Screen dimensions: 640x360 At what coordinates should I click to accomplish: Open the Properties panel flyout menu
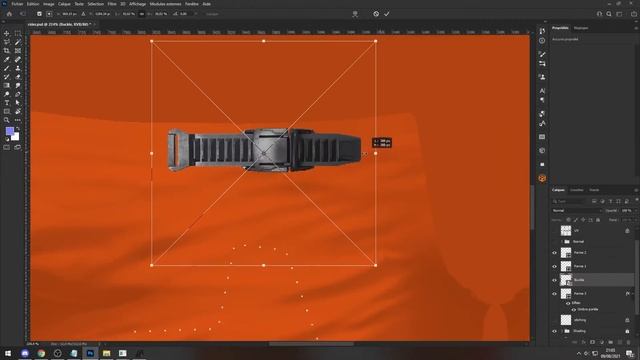click(636, 28)
